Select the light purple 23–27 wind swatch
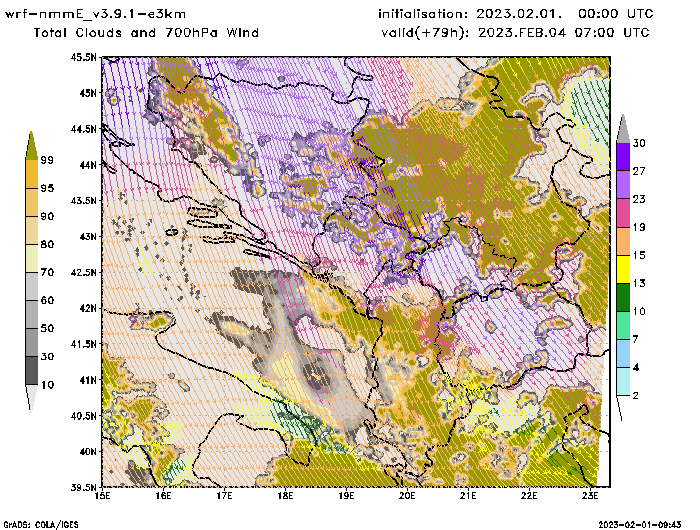 pos(623,185)
